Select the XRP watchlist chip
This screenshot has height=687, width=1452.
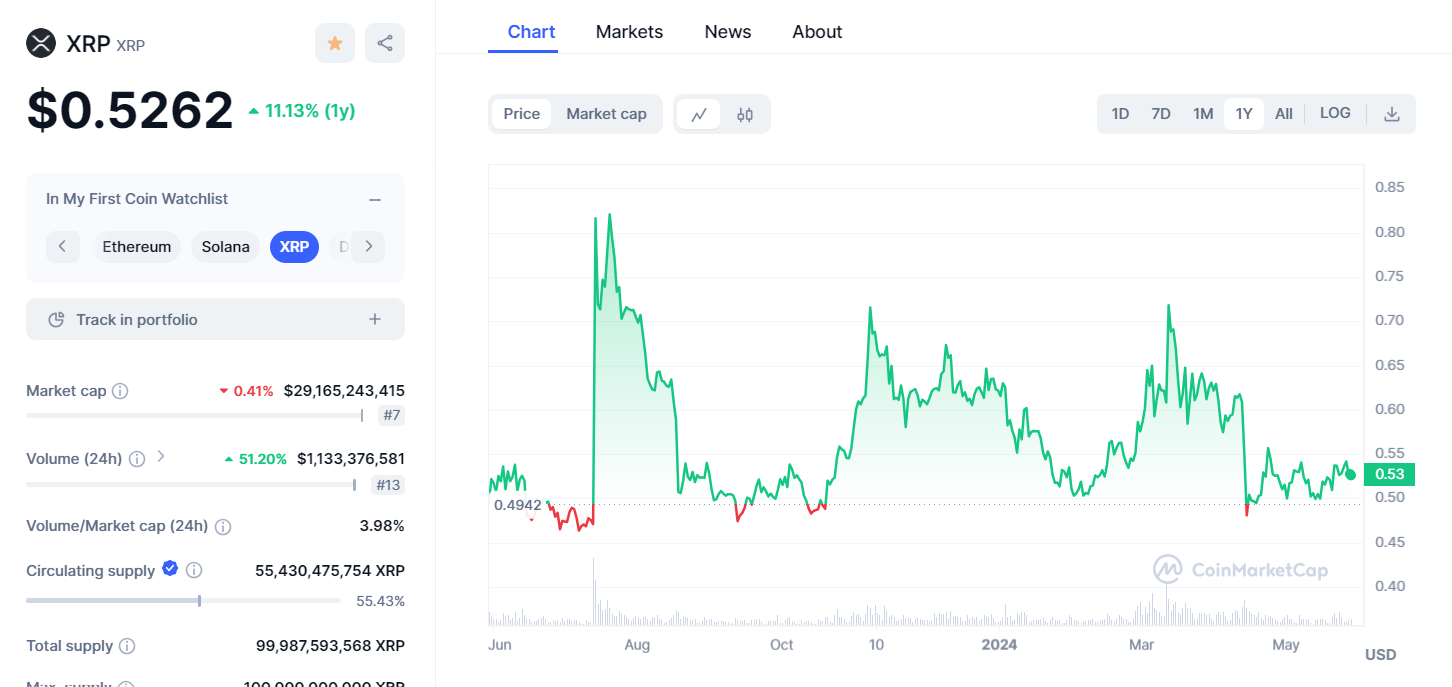click(x=294, y=247)
